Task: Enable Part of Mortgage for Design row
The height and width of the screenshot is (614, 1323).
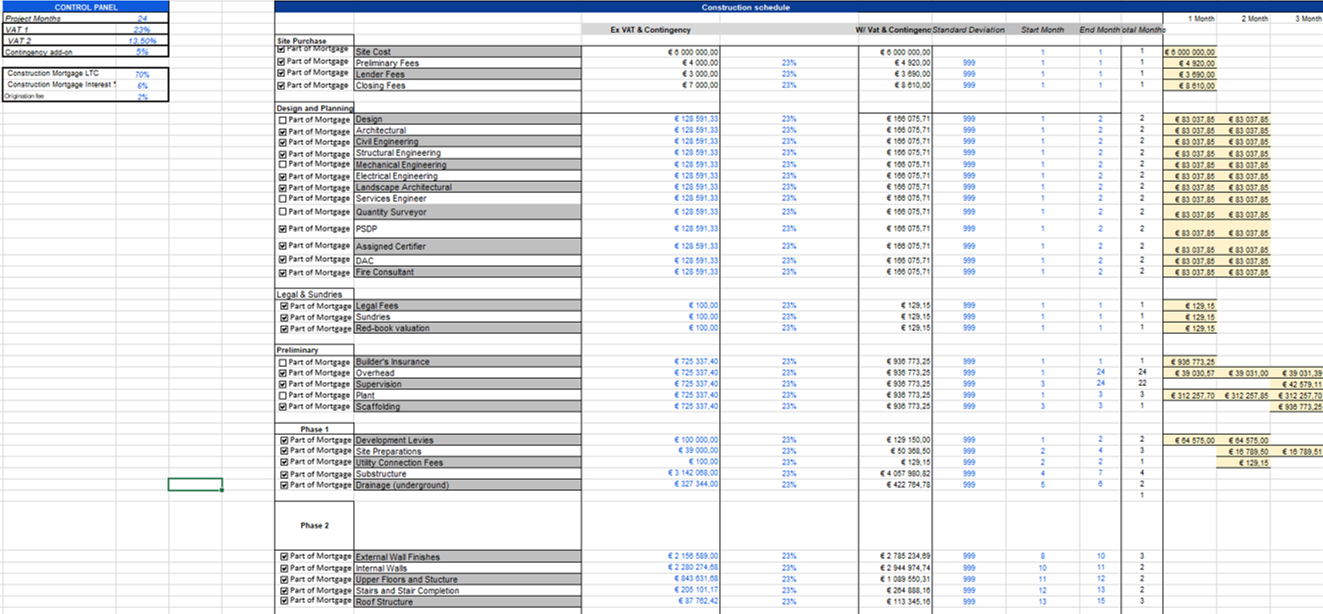Action: tap(283, 120)
